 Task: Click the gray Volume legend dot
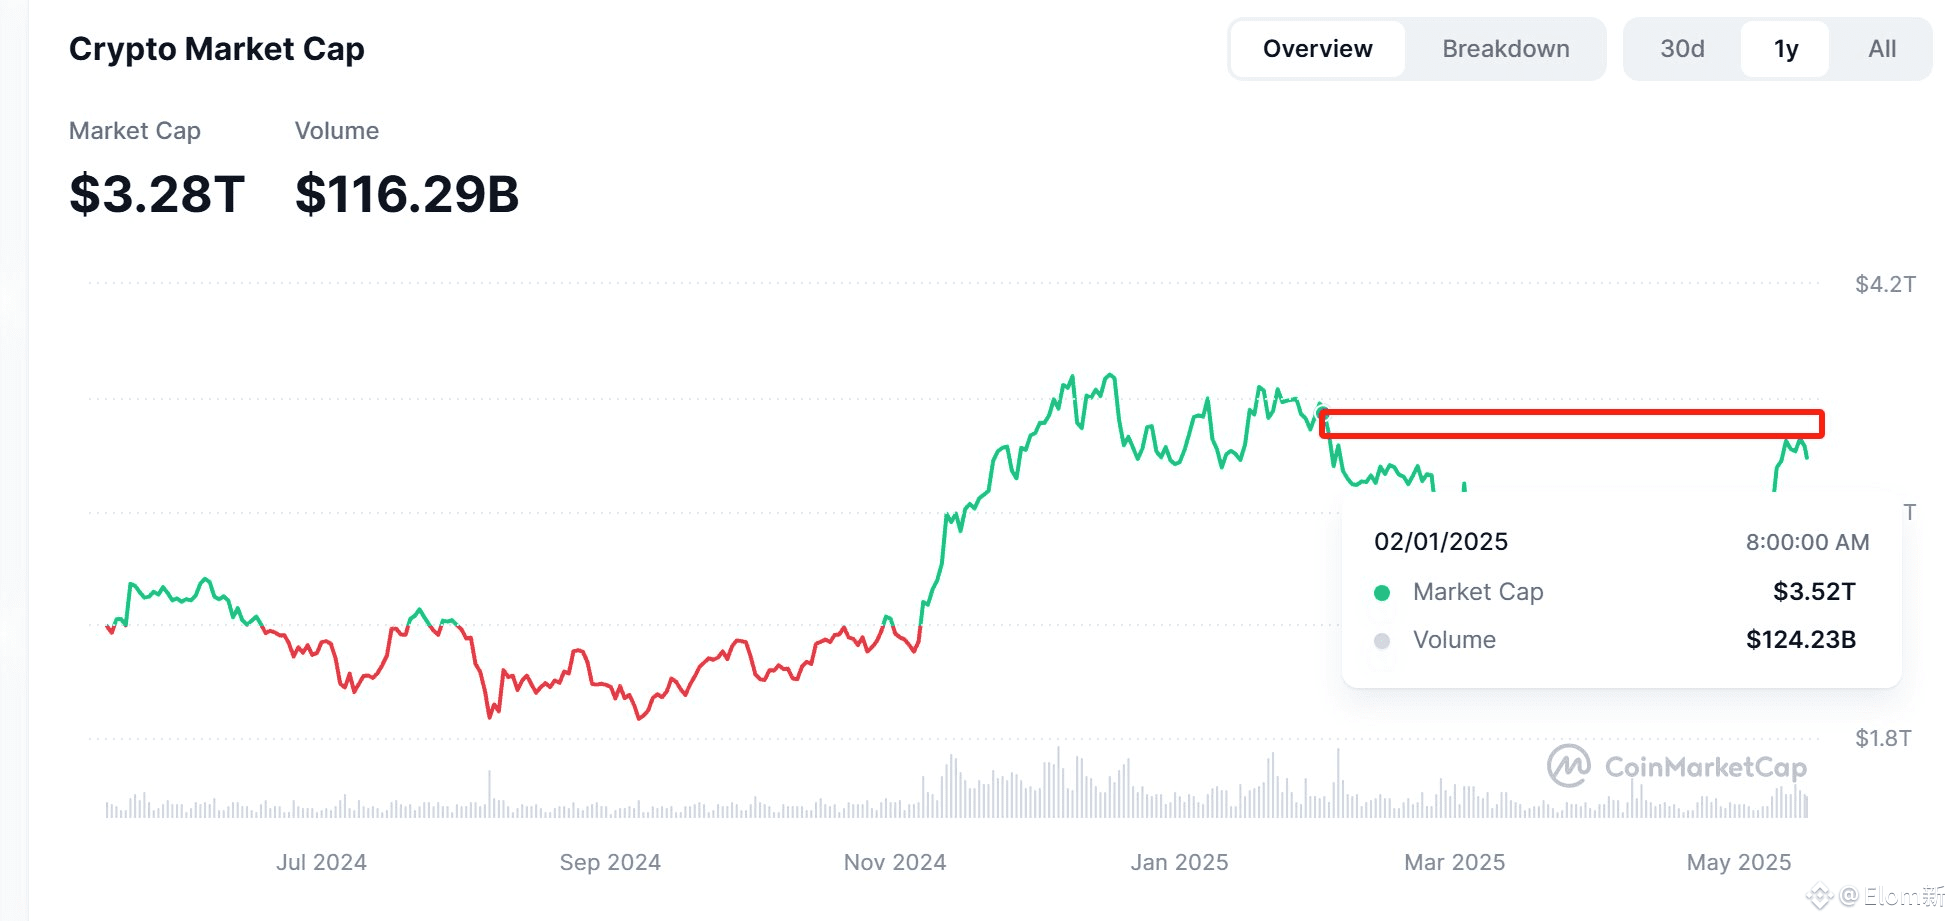click(x=1381, y=639)
